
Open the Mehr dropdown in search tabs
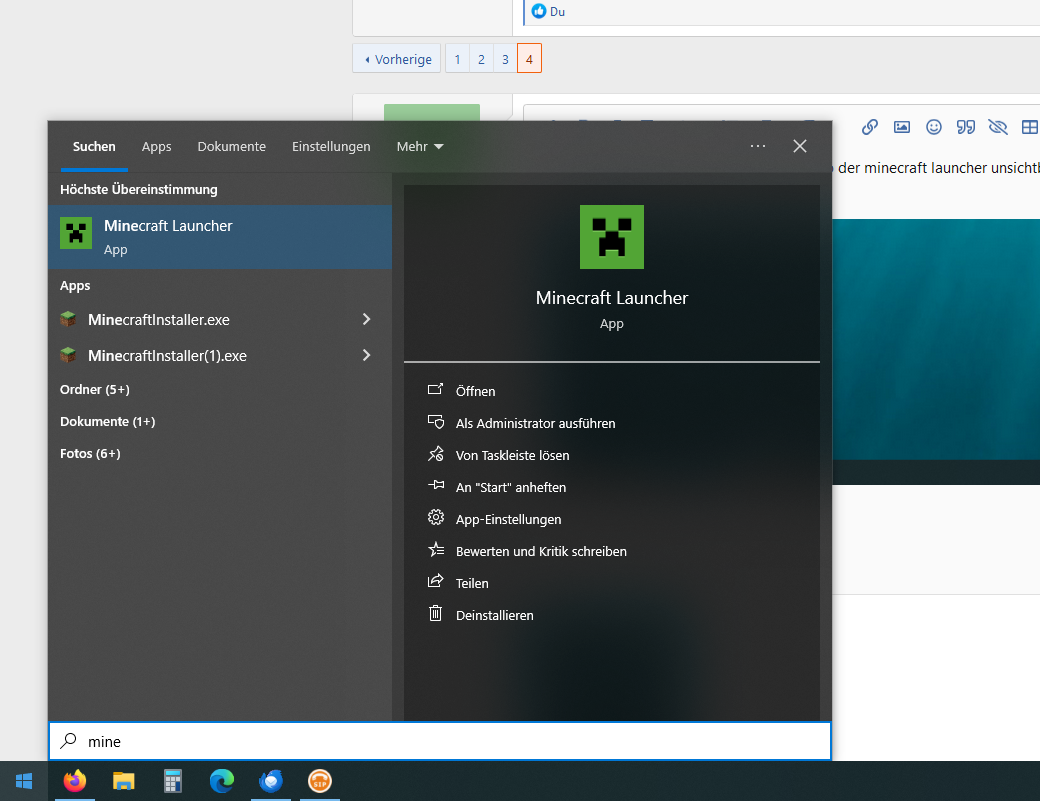420,147
